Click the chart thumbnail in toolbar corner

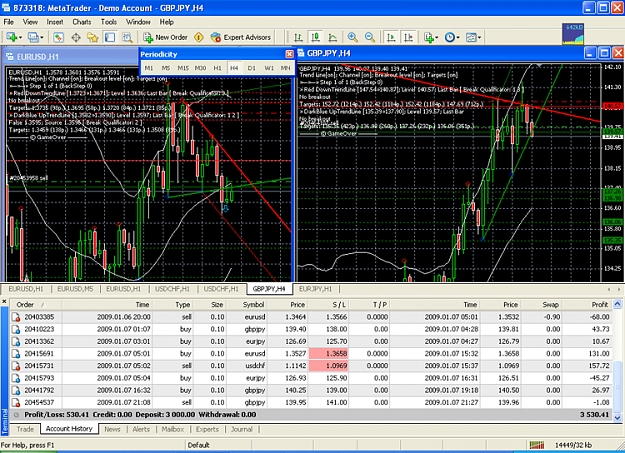tap(573, 34)
